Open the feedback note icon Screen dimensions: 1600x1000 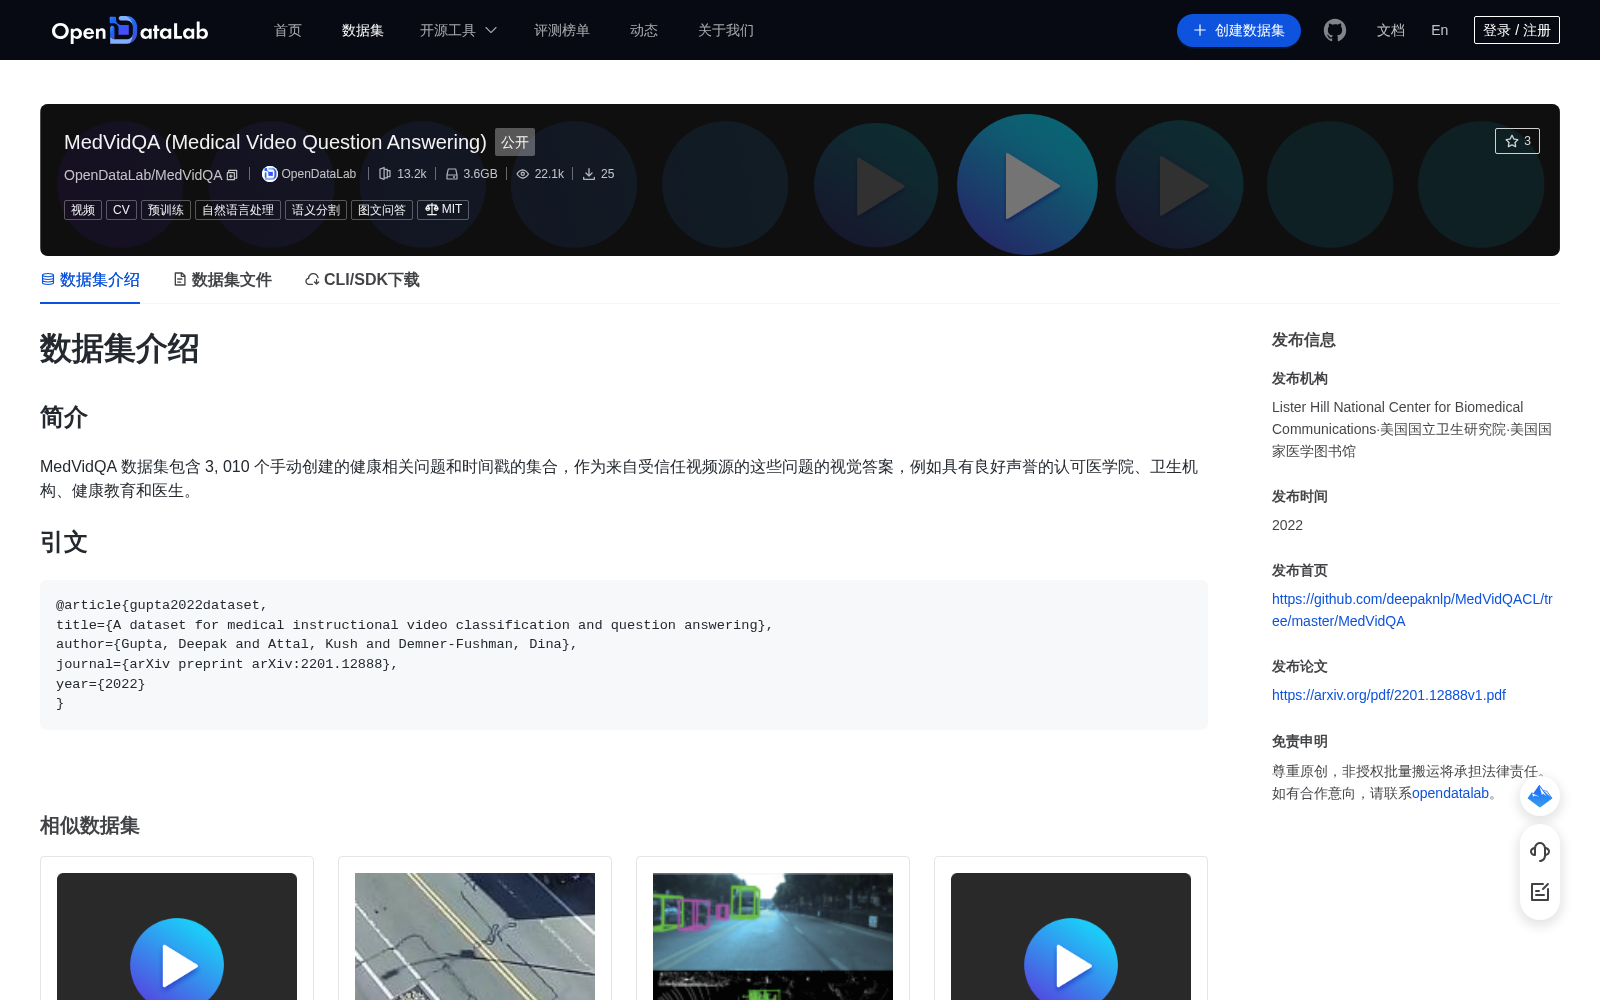point(1540,892)
